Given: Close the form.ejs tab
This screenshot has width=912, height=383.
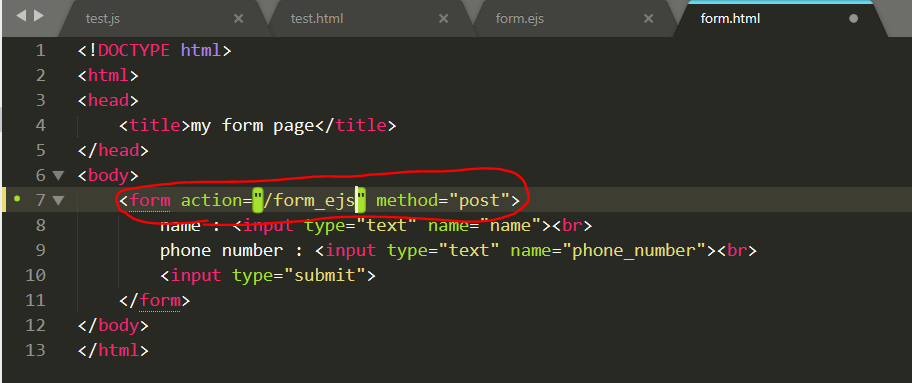Looking at the screenshot, I should 649,19.
